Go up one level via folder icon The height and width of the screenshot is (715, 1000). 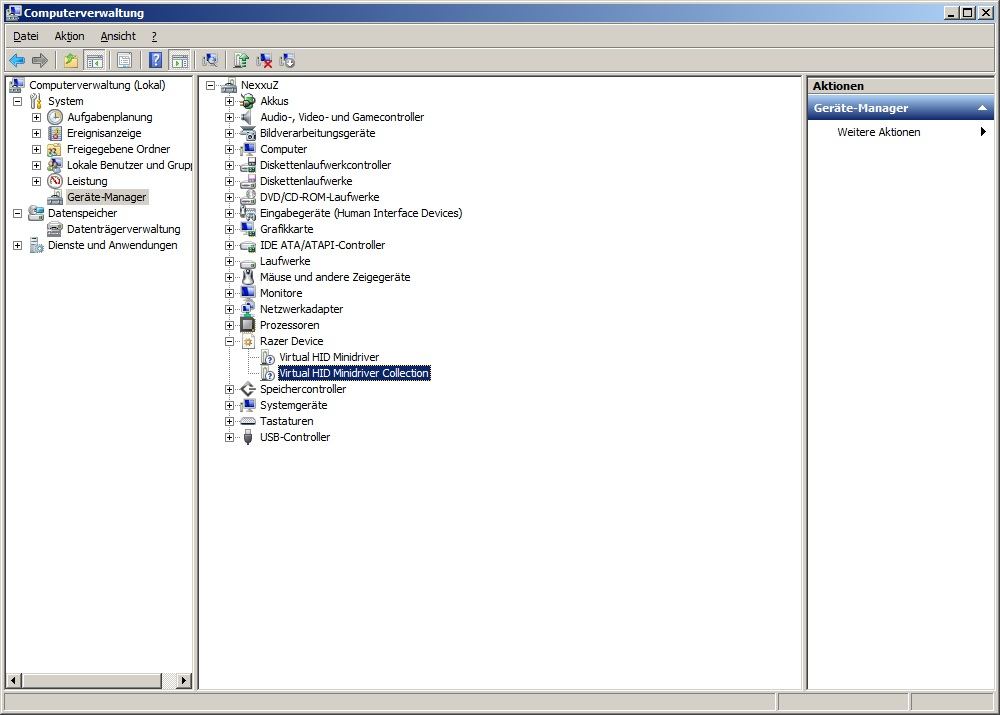[x=71, y=61]
